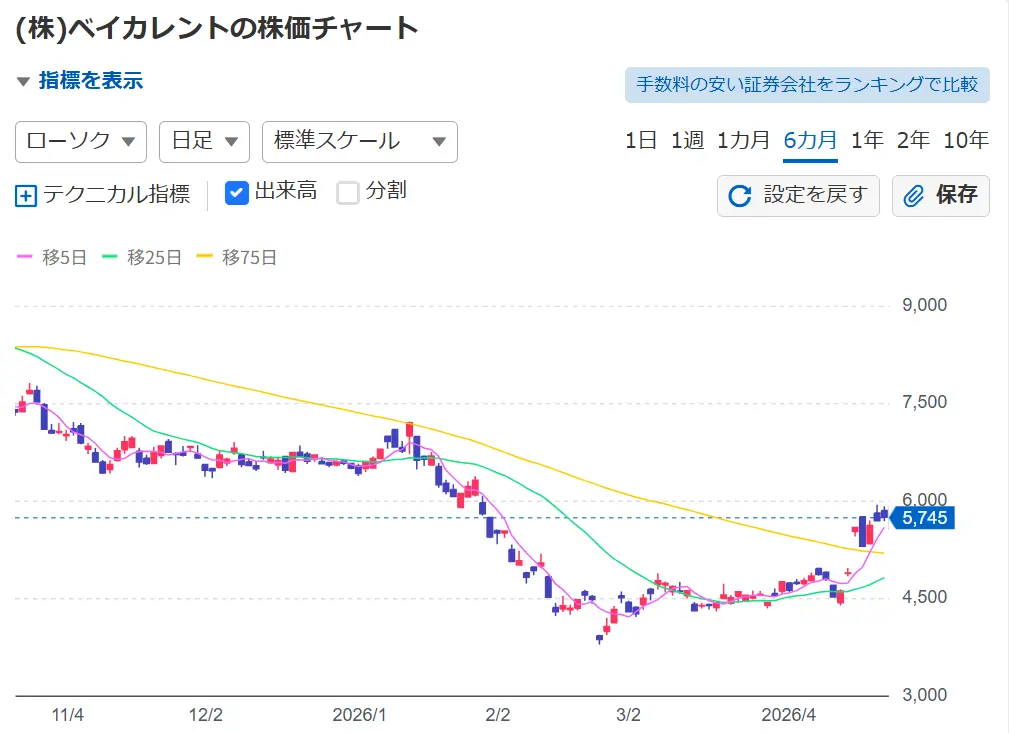Viewport: 1009px width, 733px height.
Task: Click the 指標を表示 link text
Action: tap(91, 81)
